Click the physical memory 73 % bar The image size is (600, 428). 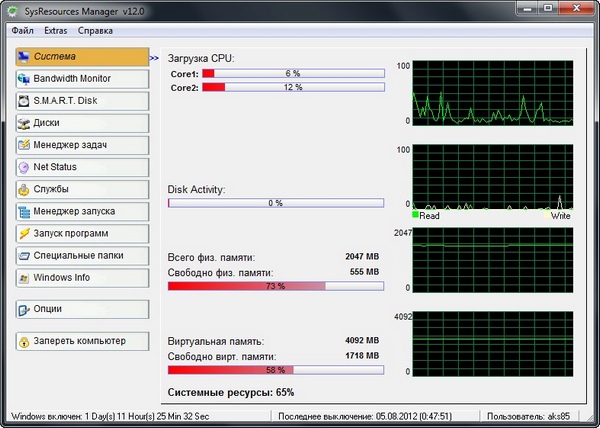click(276, 286)
